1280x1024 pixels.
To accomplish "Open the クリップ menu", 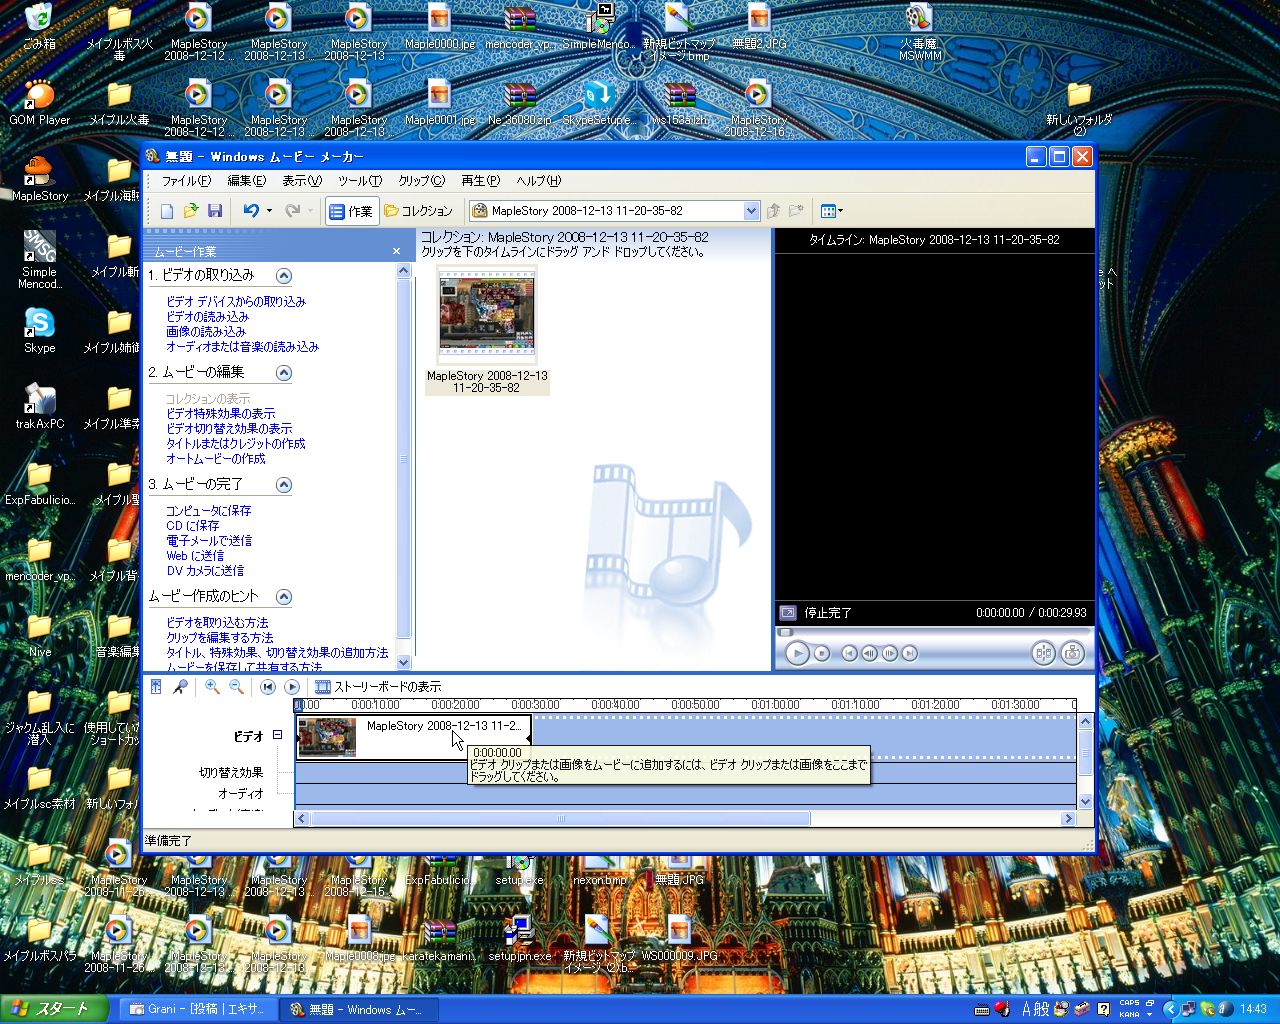I will (x=421, y=181).
